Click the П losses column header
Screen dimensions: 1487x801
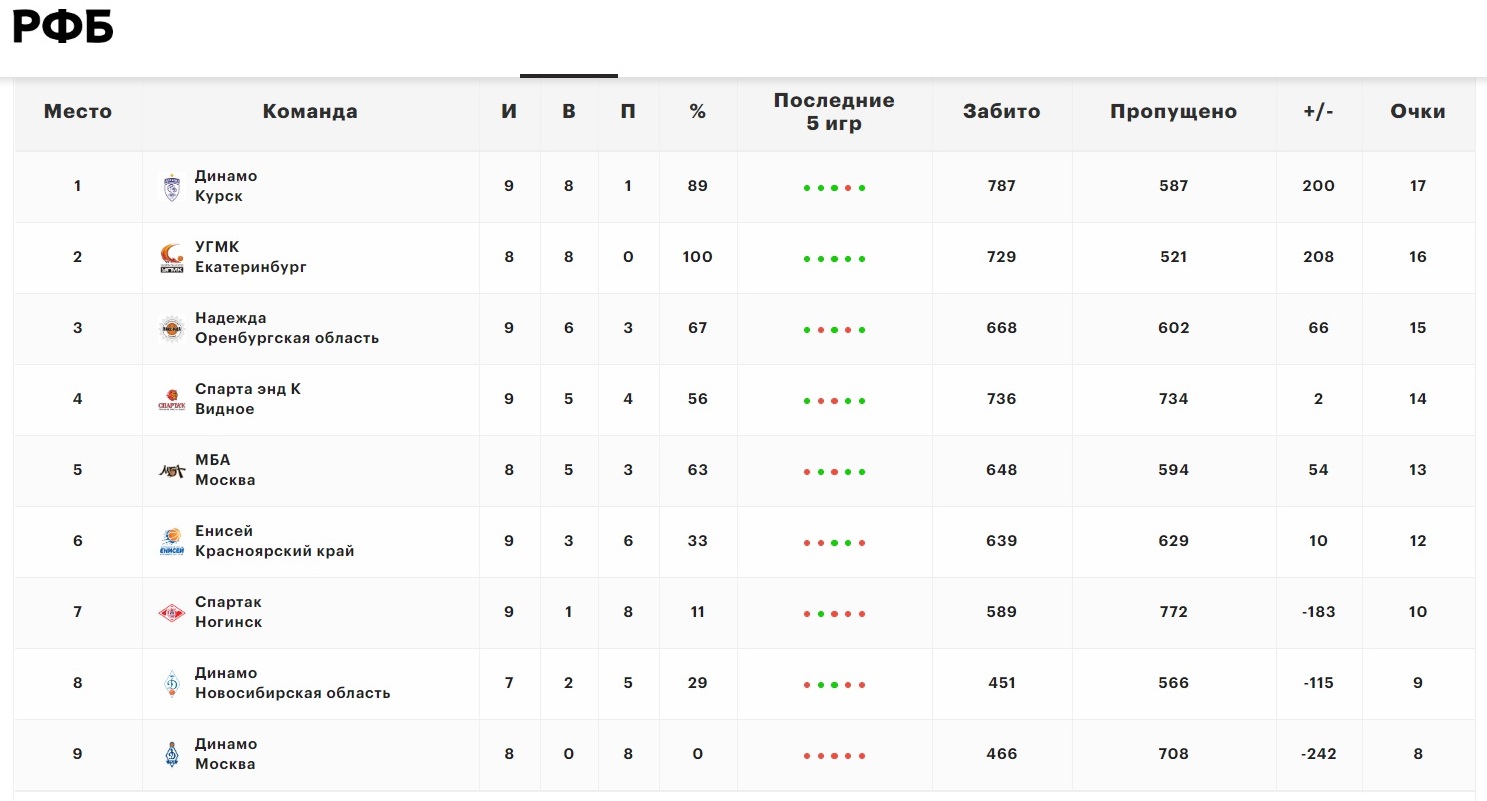628,112
